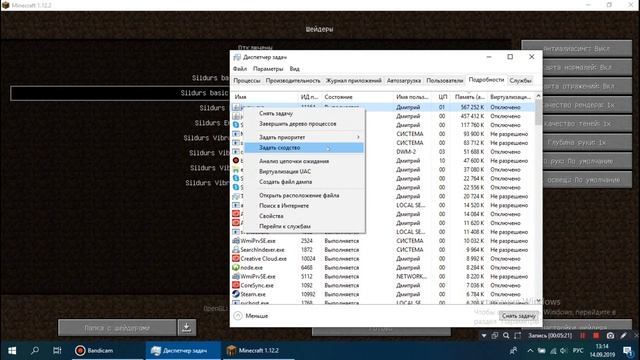This screenshot has height=360, width=640.
Task: Click the Bandicam window select icon
Action: (x=495, y=336)
